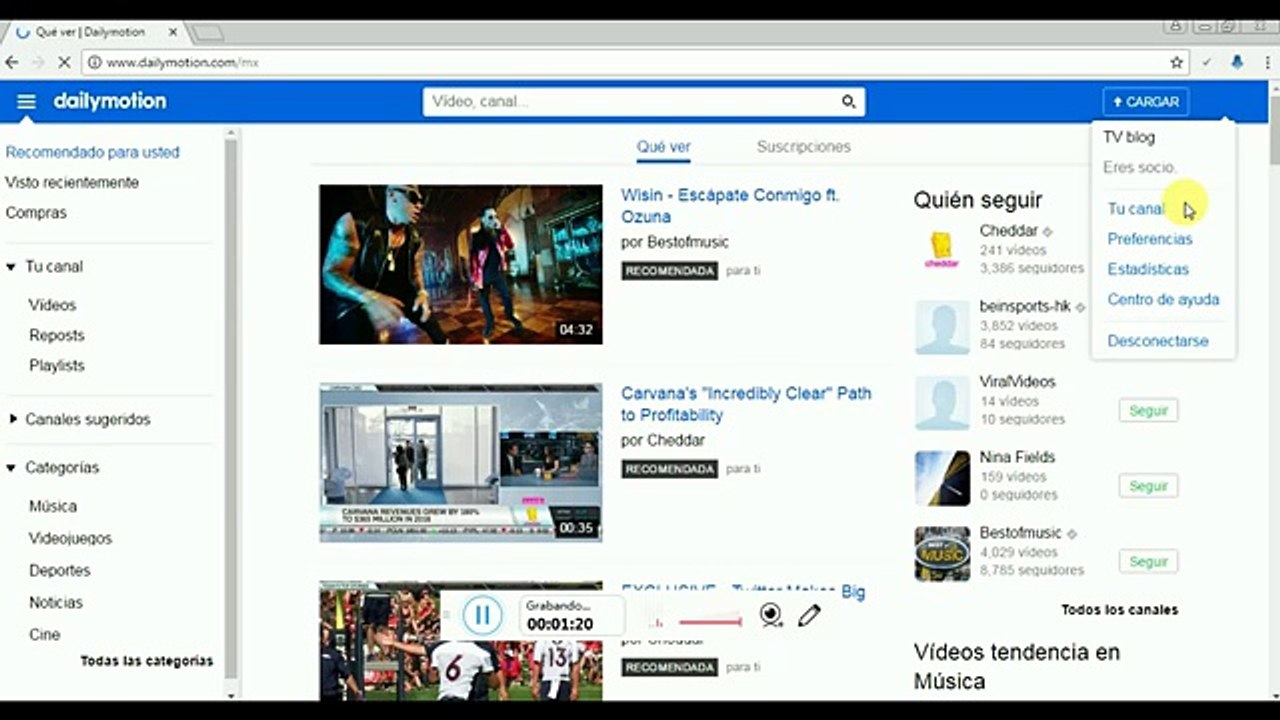Image resolution: width=1280 pixels, height=720 pixels.
Task: Open 'Todas las categorías' link
Action: (x=147, y=661)
